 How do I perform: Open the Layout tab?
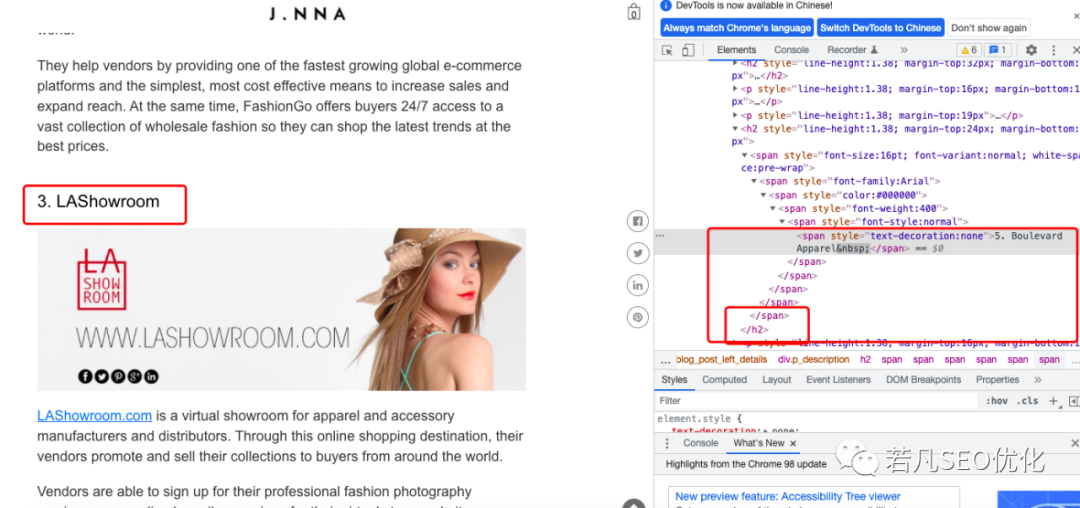(777, 380)
